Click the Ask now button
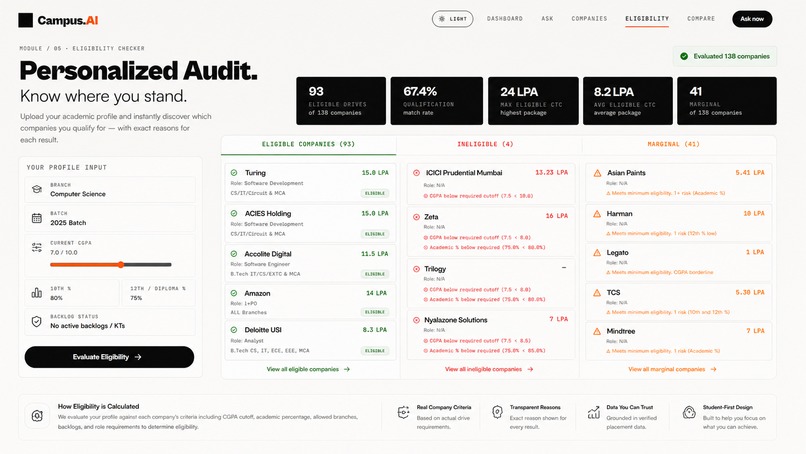Image resolution: width=806 pixels, height=454 pixels. coord(752,19)
